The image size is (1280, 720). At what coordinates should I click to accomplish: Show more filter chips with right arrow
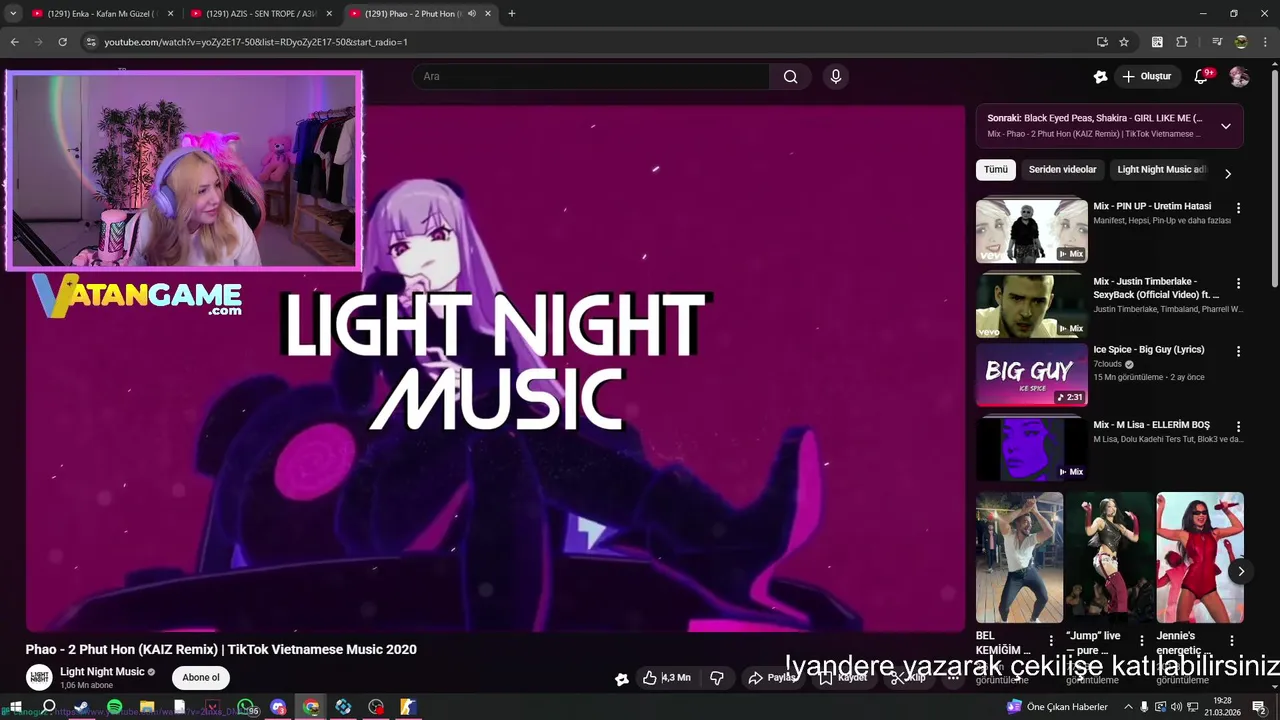[1227, 173]
